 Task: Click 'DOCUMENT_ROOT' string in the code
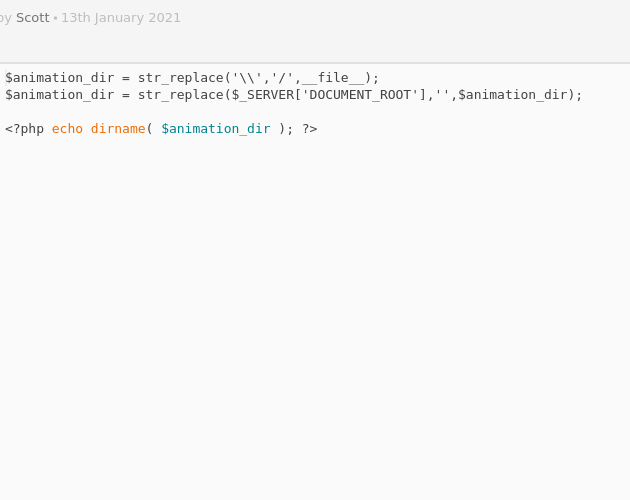(360, 95)
